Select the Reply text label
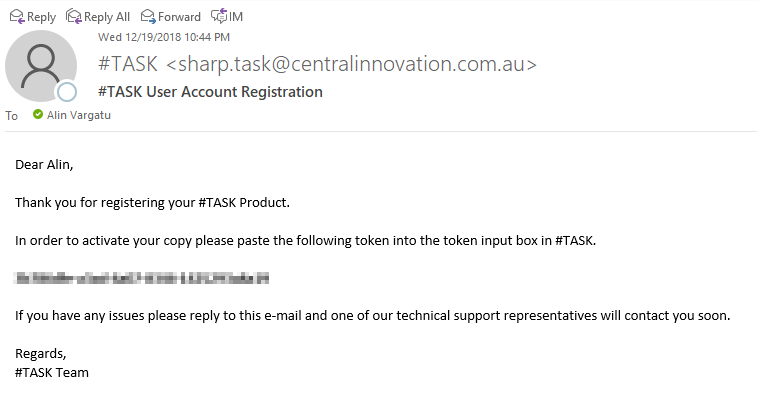The width and height of the screenshot is (757, 398). click(x=41, y=17)
